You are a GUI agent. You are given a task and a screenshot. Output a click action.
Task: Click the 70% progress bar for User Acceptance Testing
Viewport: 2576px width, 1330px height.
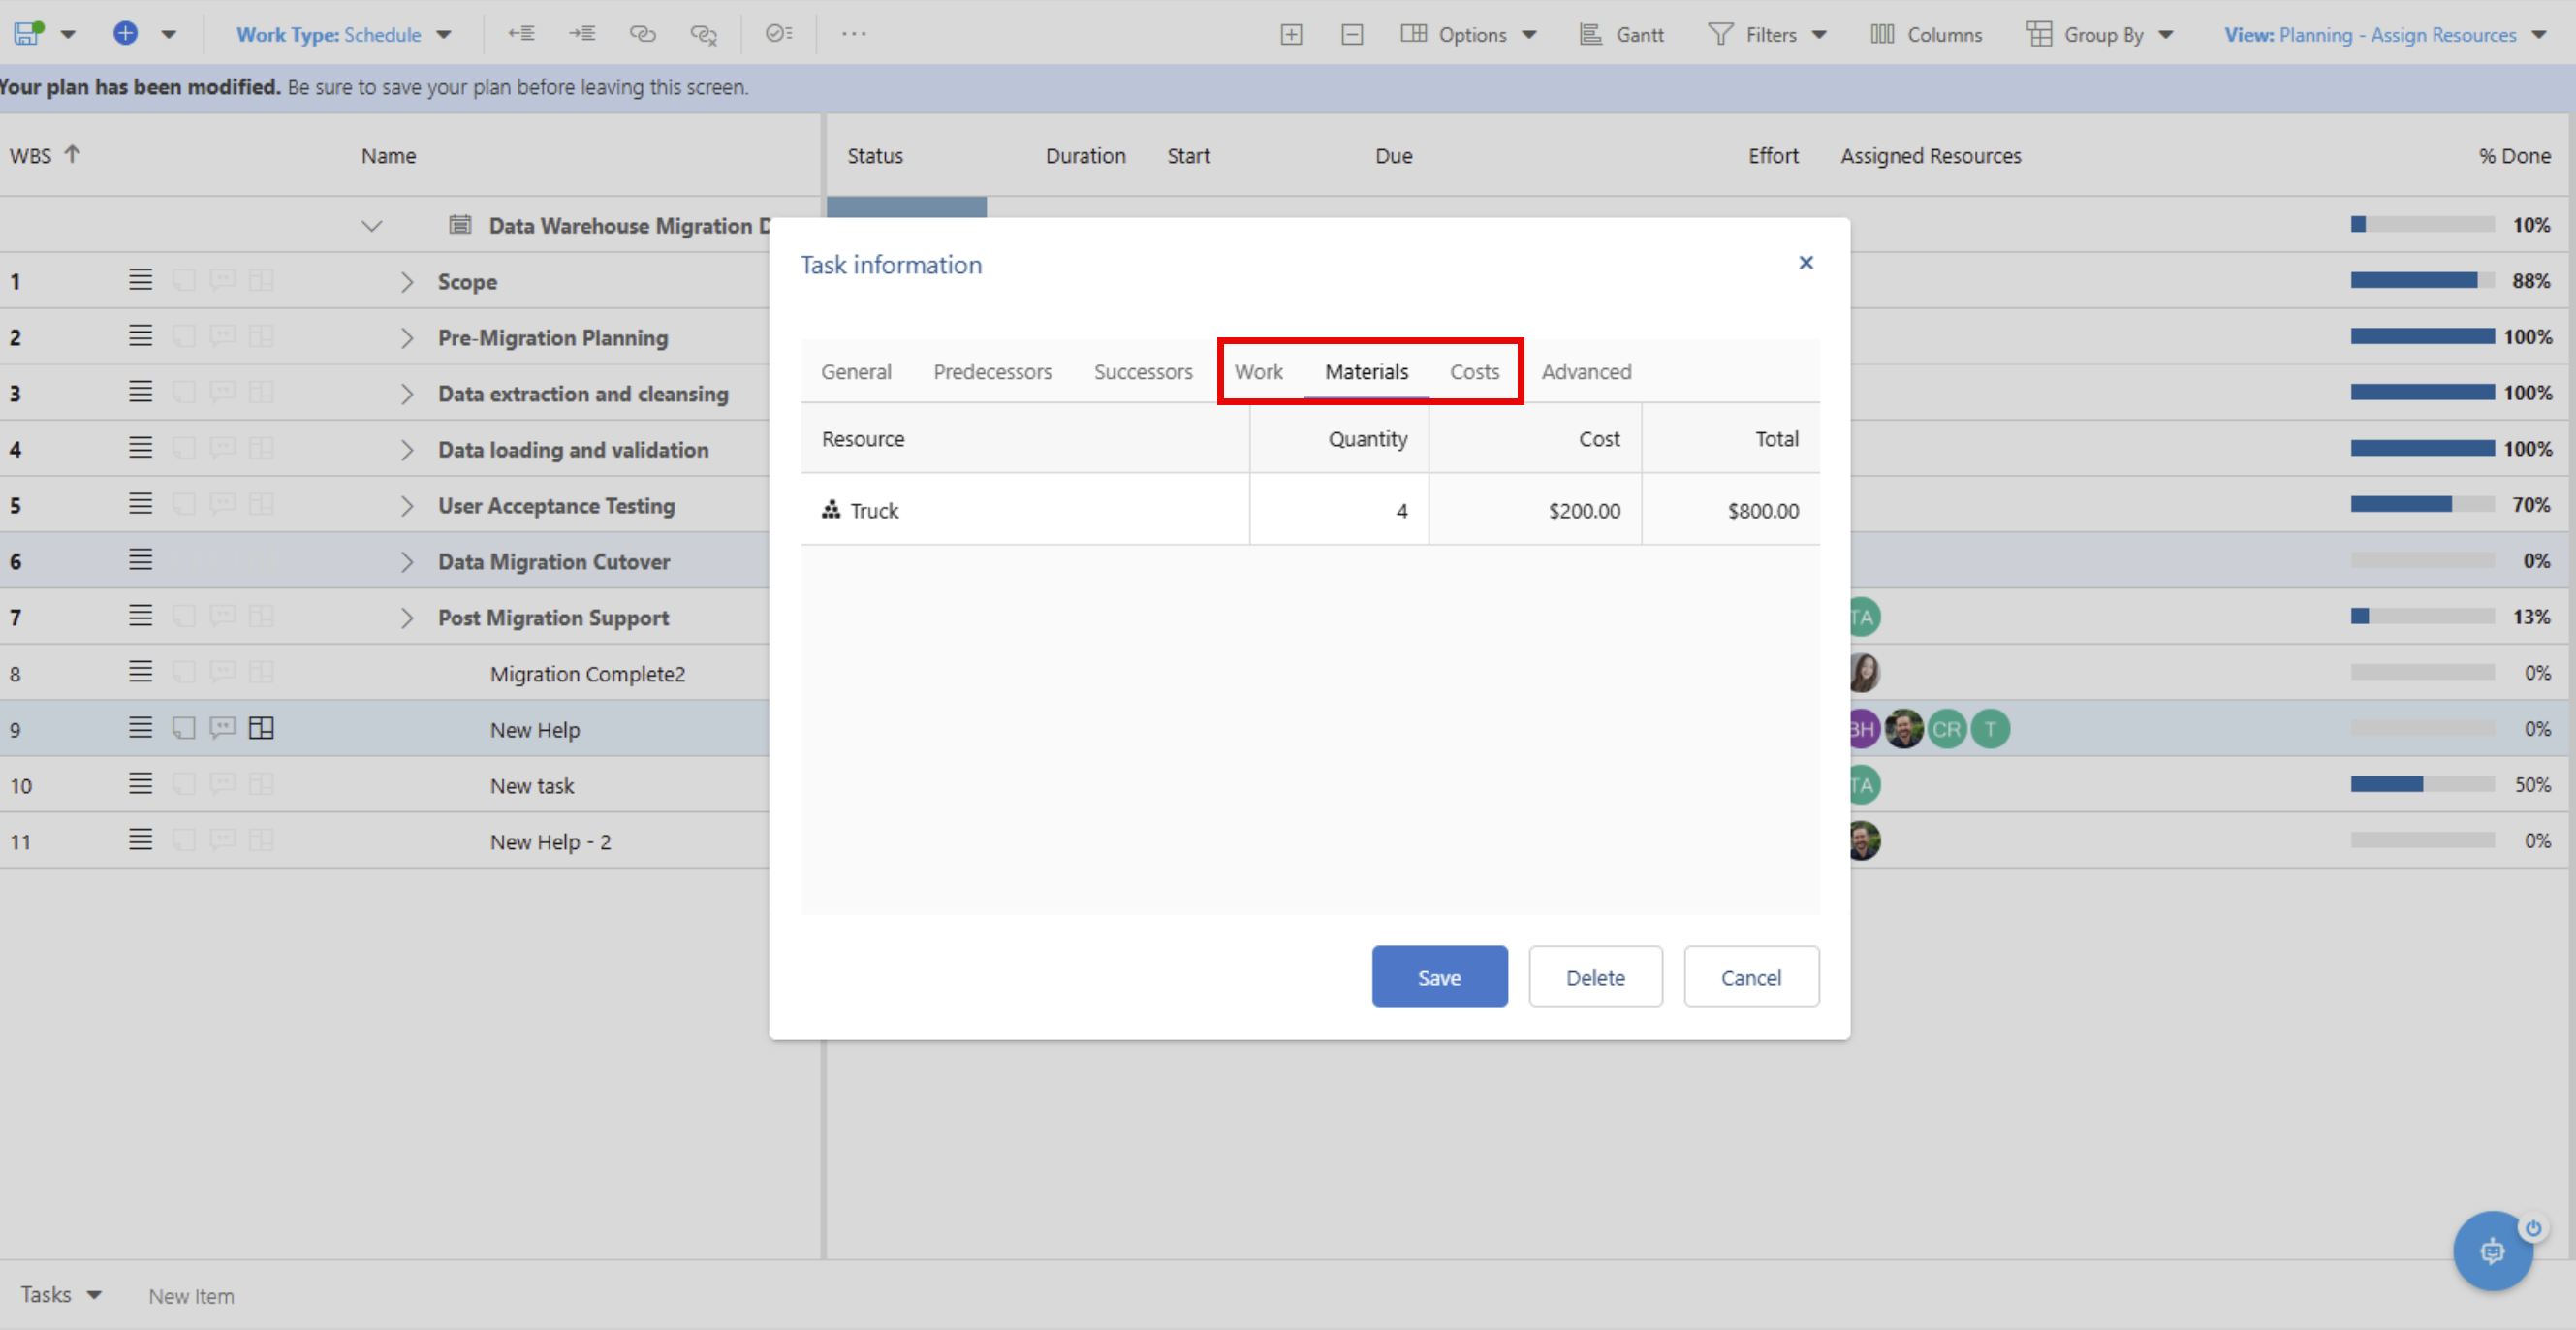[x=2422, y=505]
